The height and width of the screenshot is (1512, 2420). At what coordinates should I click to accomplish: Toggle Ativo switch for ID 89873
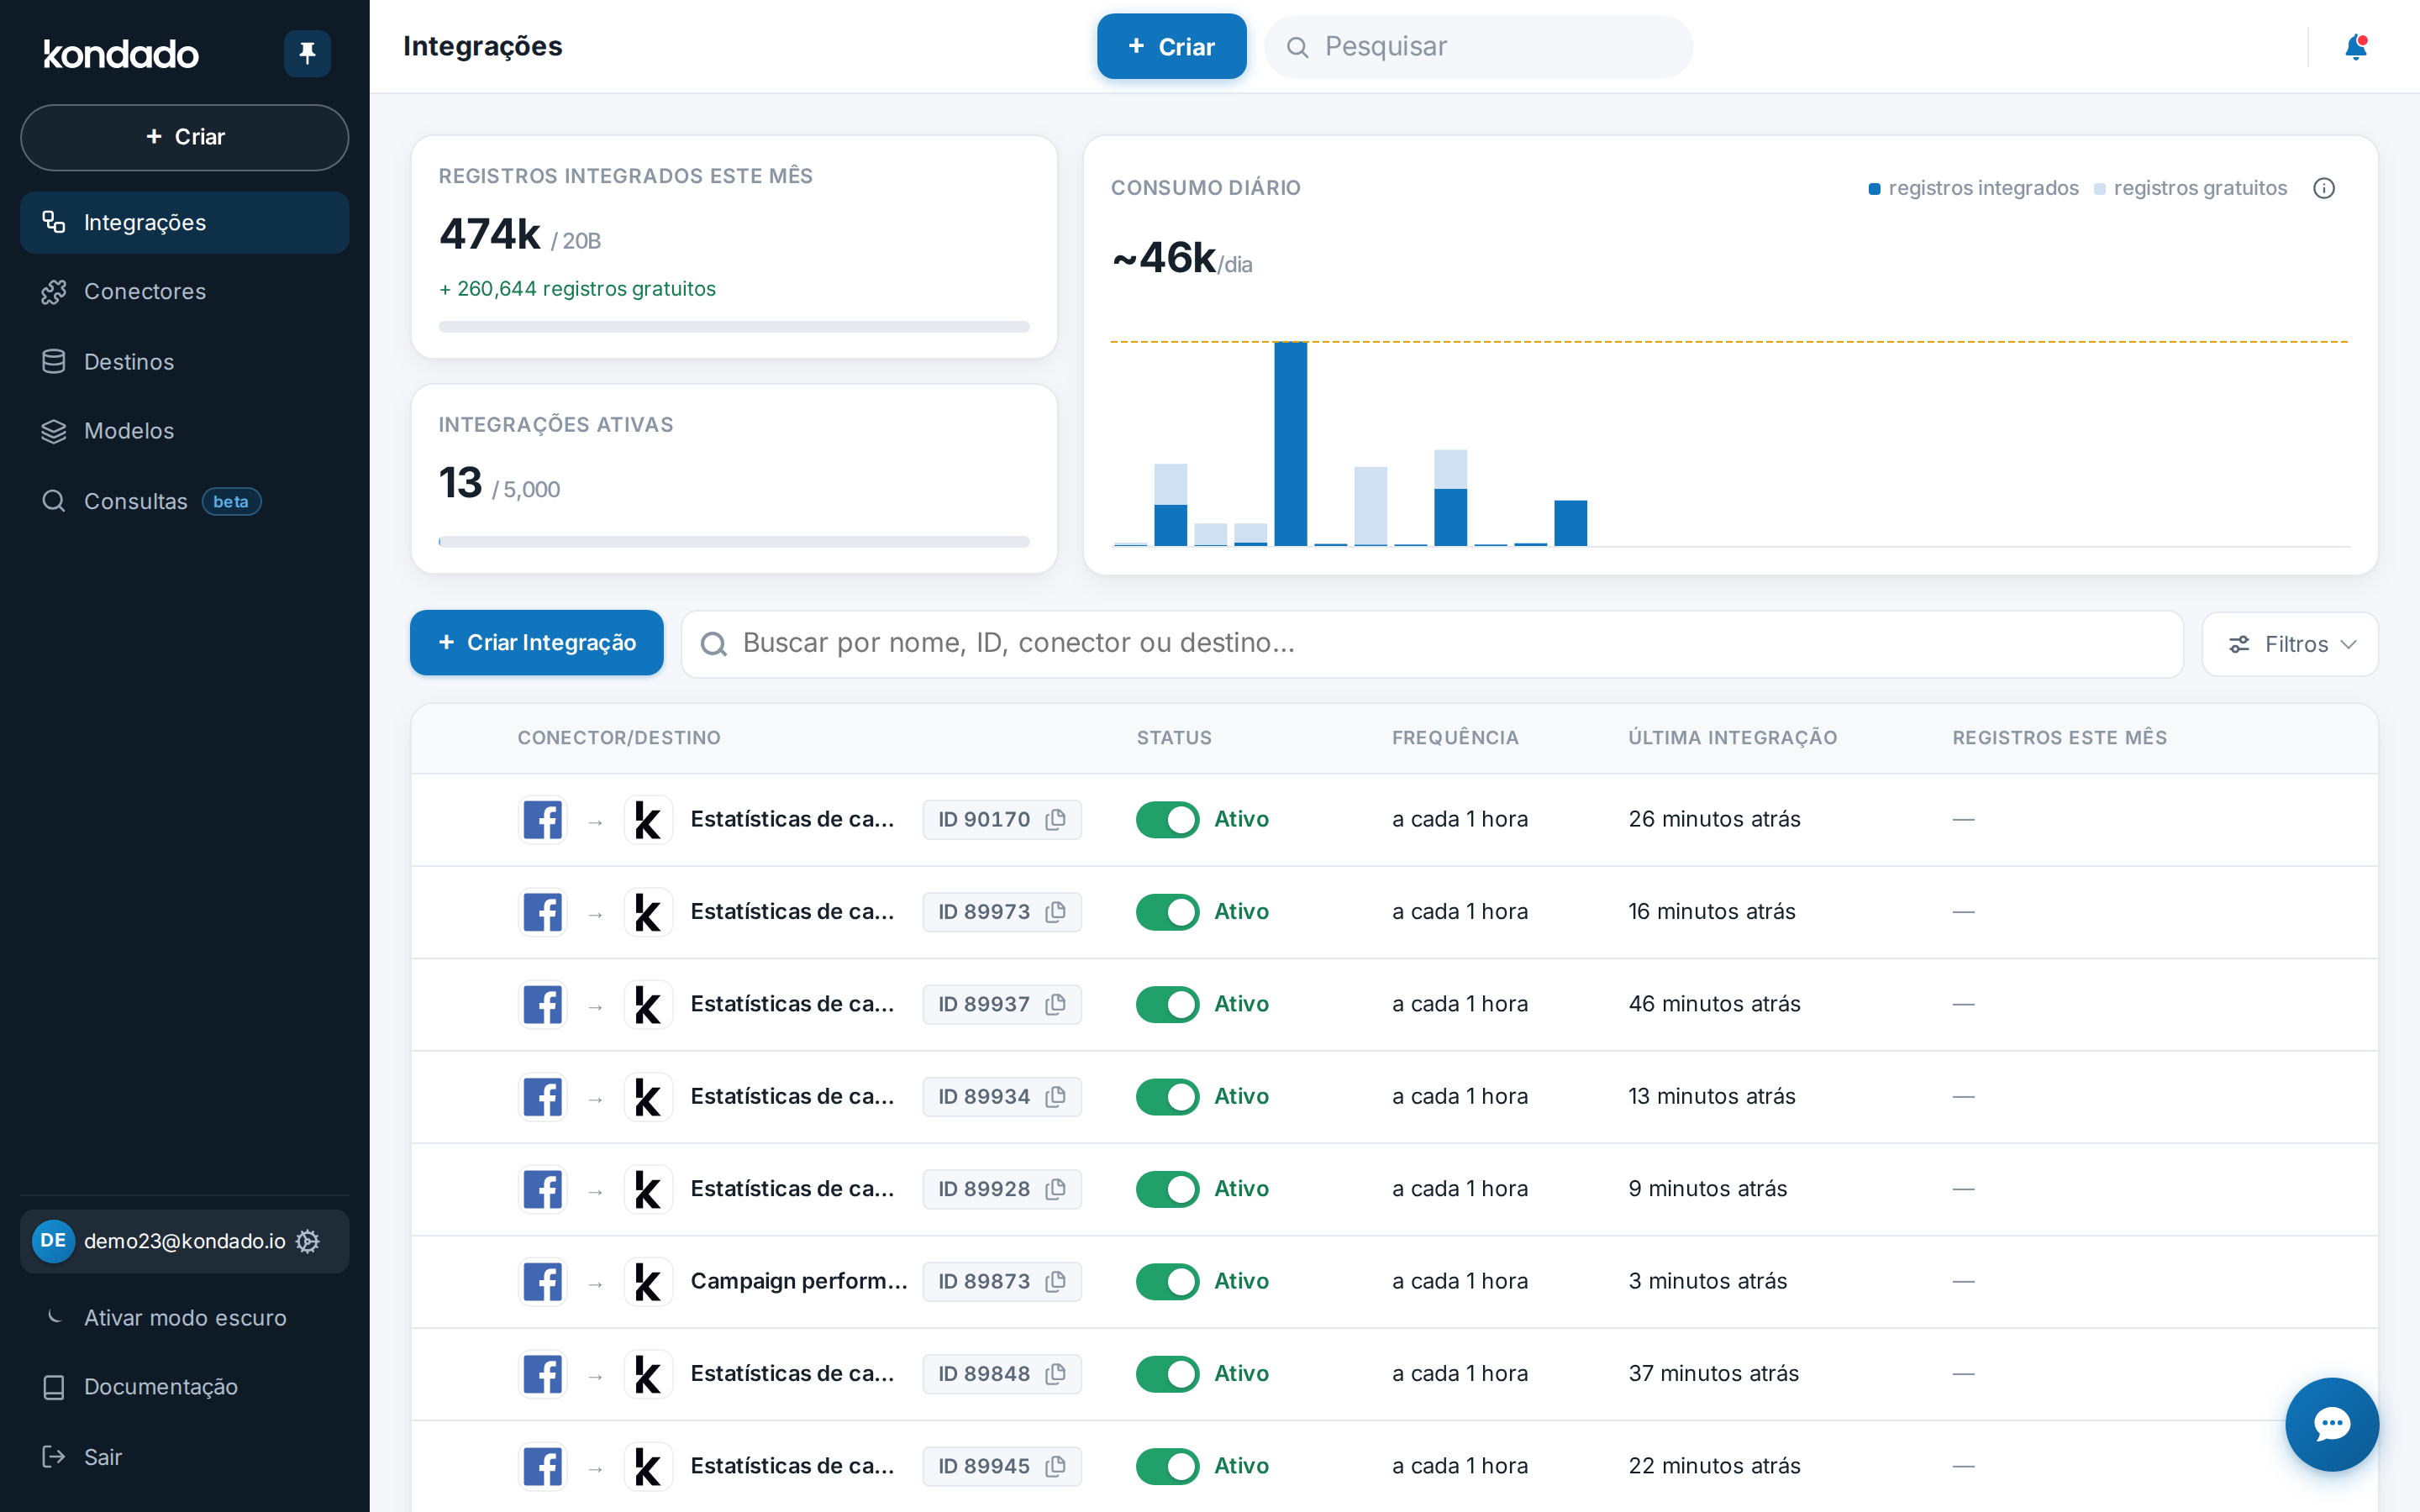pos(1167,1282)
